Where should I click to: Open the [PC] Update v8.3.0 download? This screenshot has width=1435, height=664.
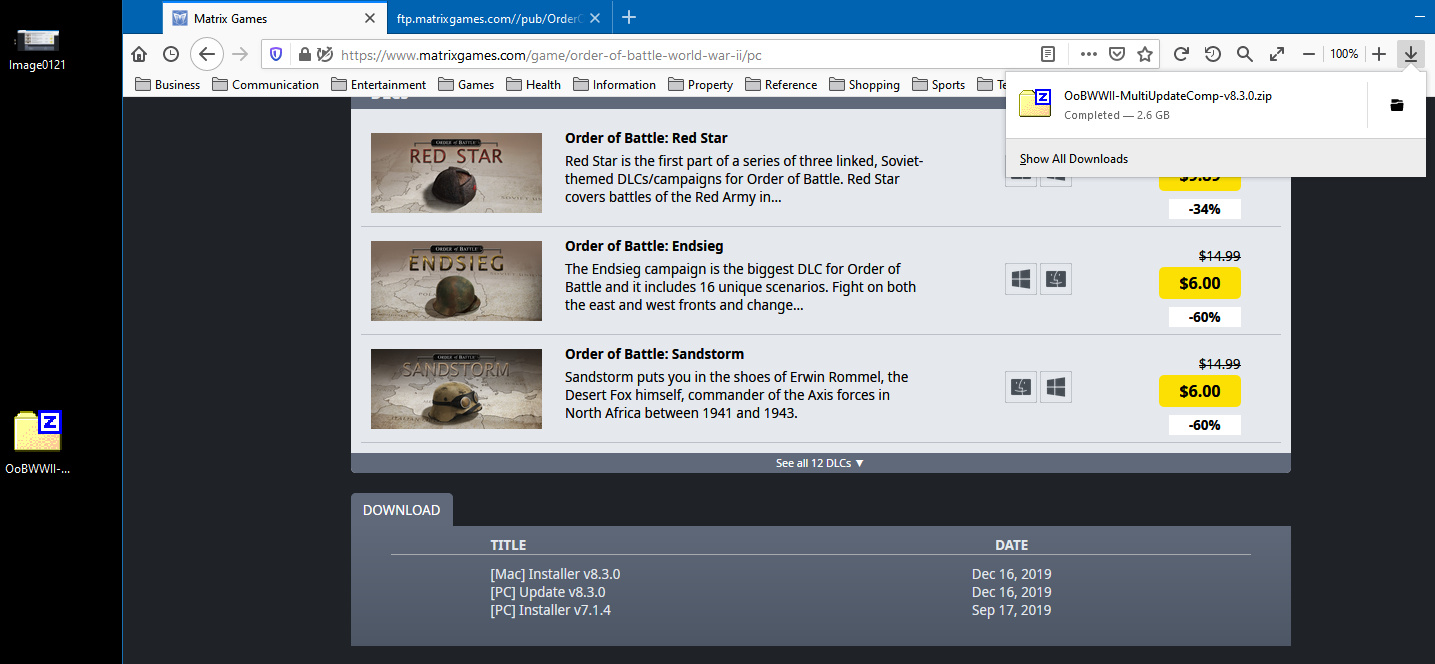[x=548, y=592]
